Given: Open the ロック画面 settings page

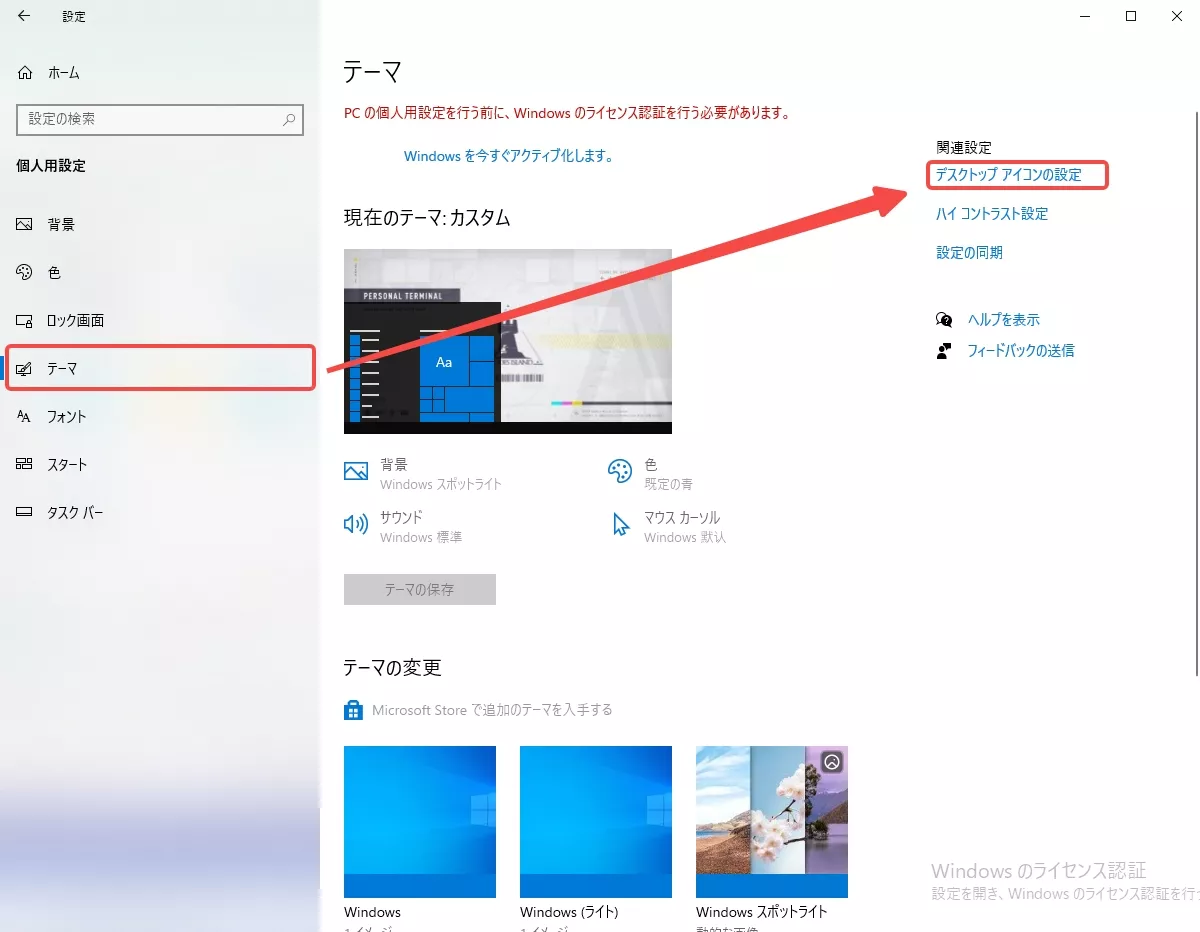Looking at the screenshot, I should point(160,321).
